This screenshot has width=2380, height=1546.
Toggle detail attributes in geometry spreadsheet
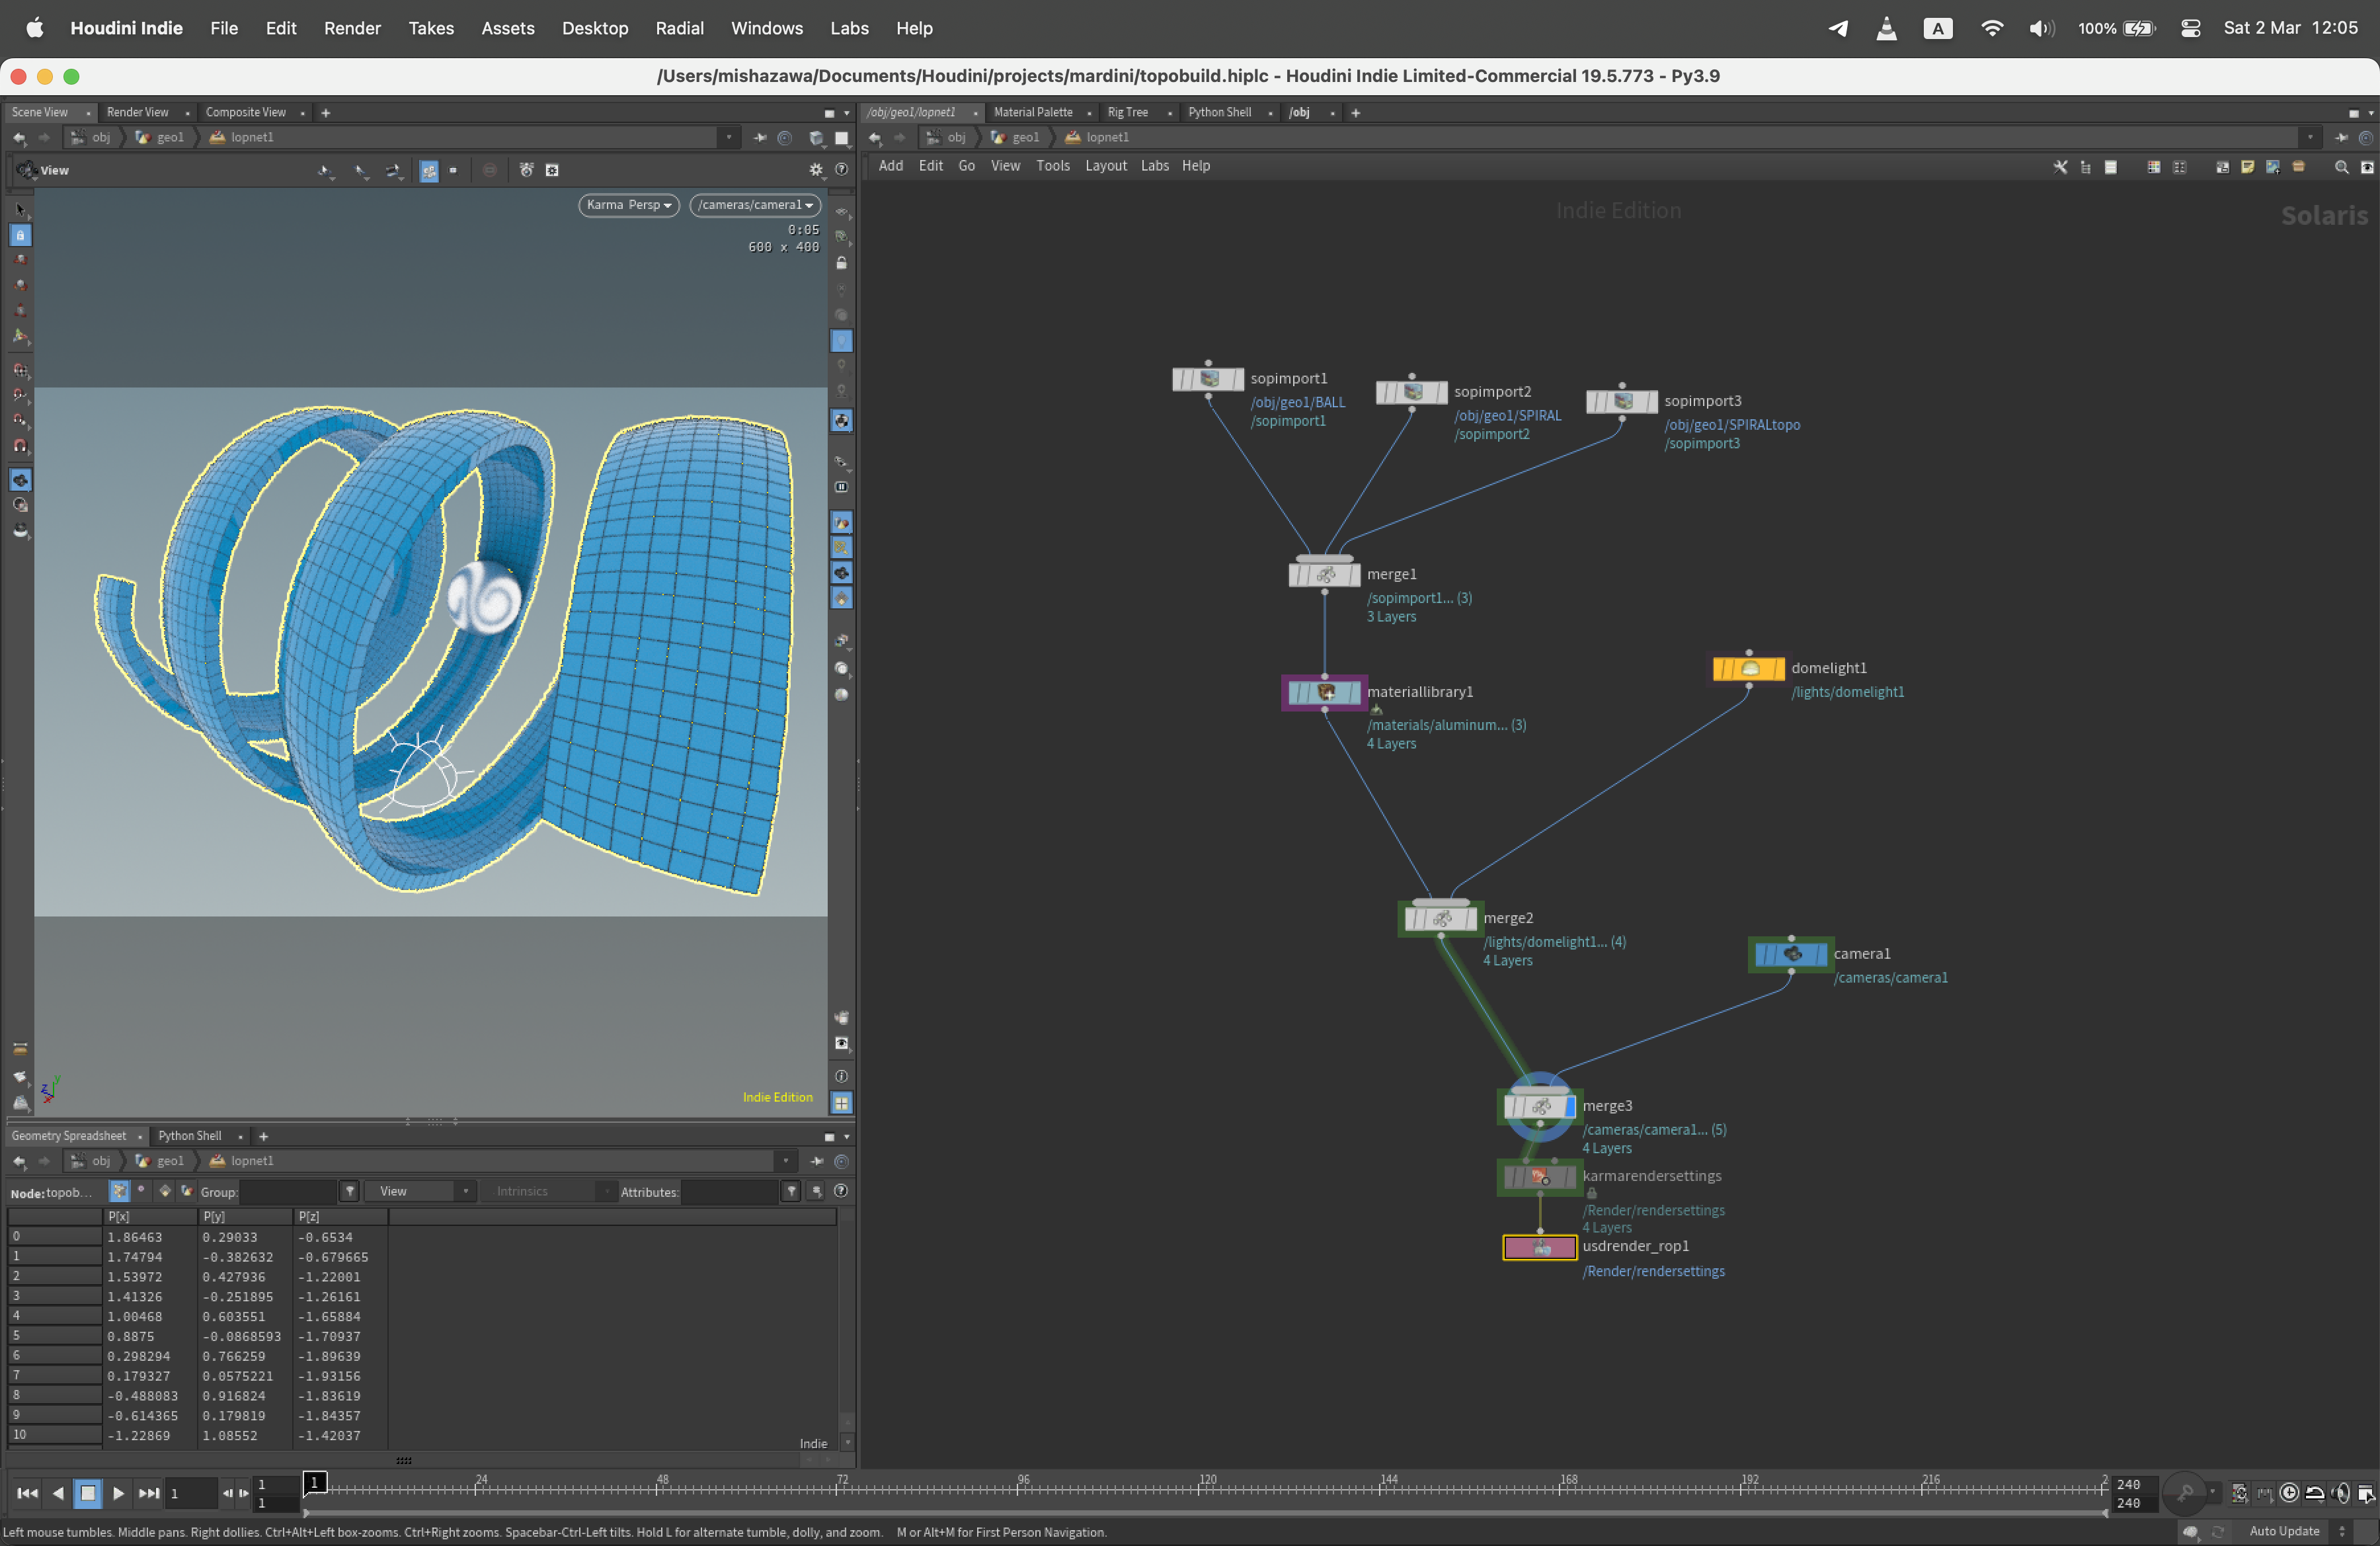[187, 1191]
